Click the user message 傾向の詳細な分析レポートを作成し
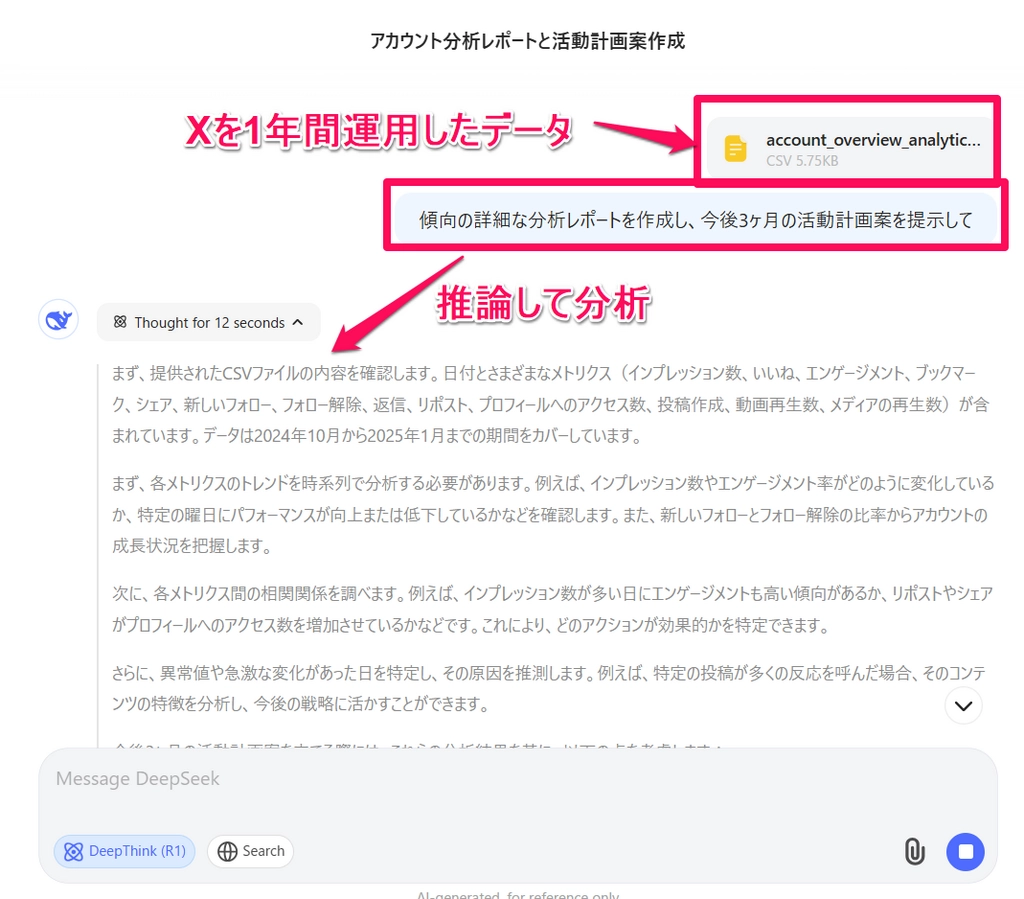Screen dimensions: 1024x899 (696, 220)
